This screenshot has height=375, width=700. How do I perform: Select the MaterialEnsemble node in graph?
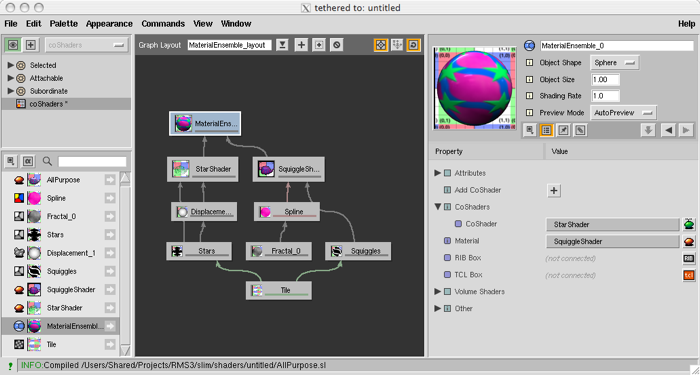(x=205, y=124)
